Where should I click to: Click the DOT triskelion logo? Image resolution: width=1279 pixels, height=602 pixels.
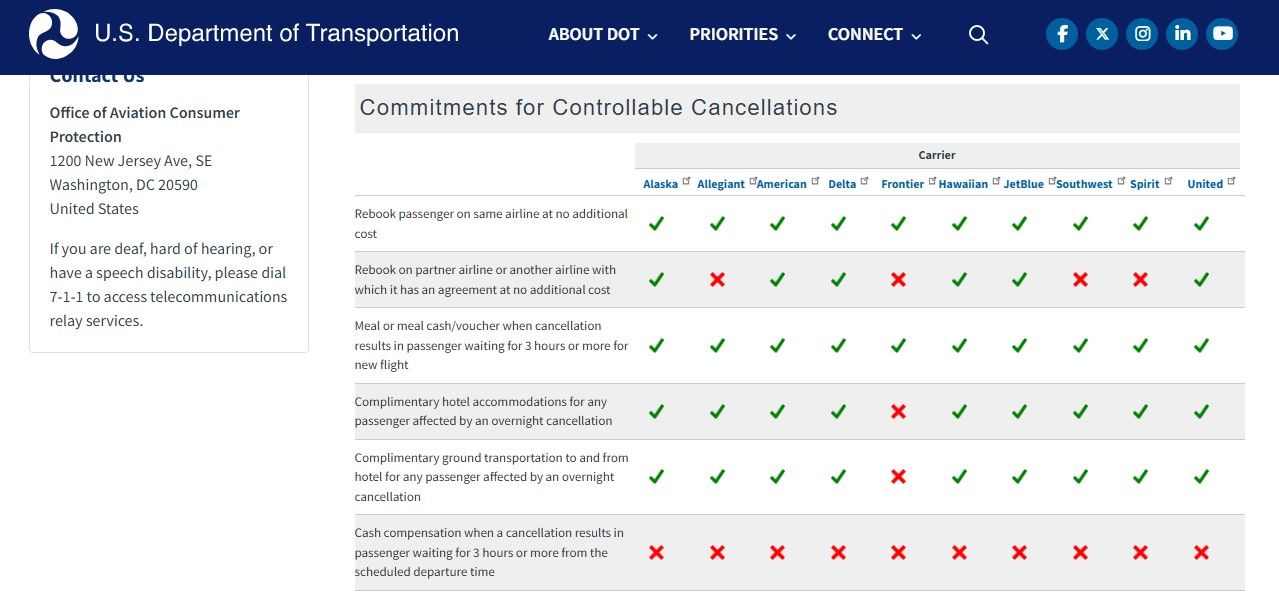point(54,34)
